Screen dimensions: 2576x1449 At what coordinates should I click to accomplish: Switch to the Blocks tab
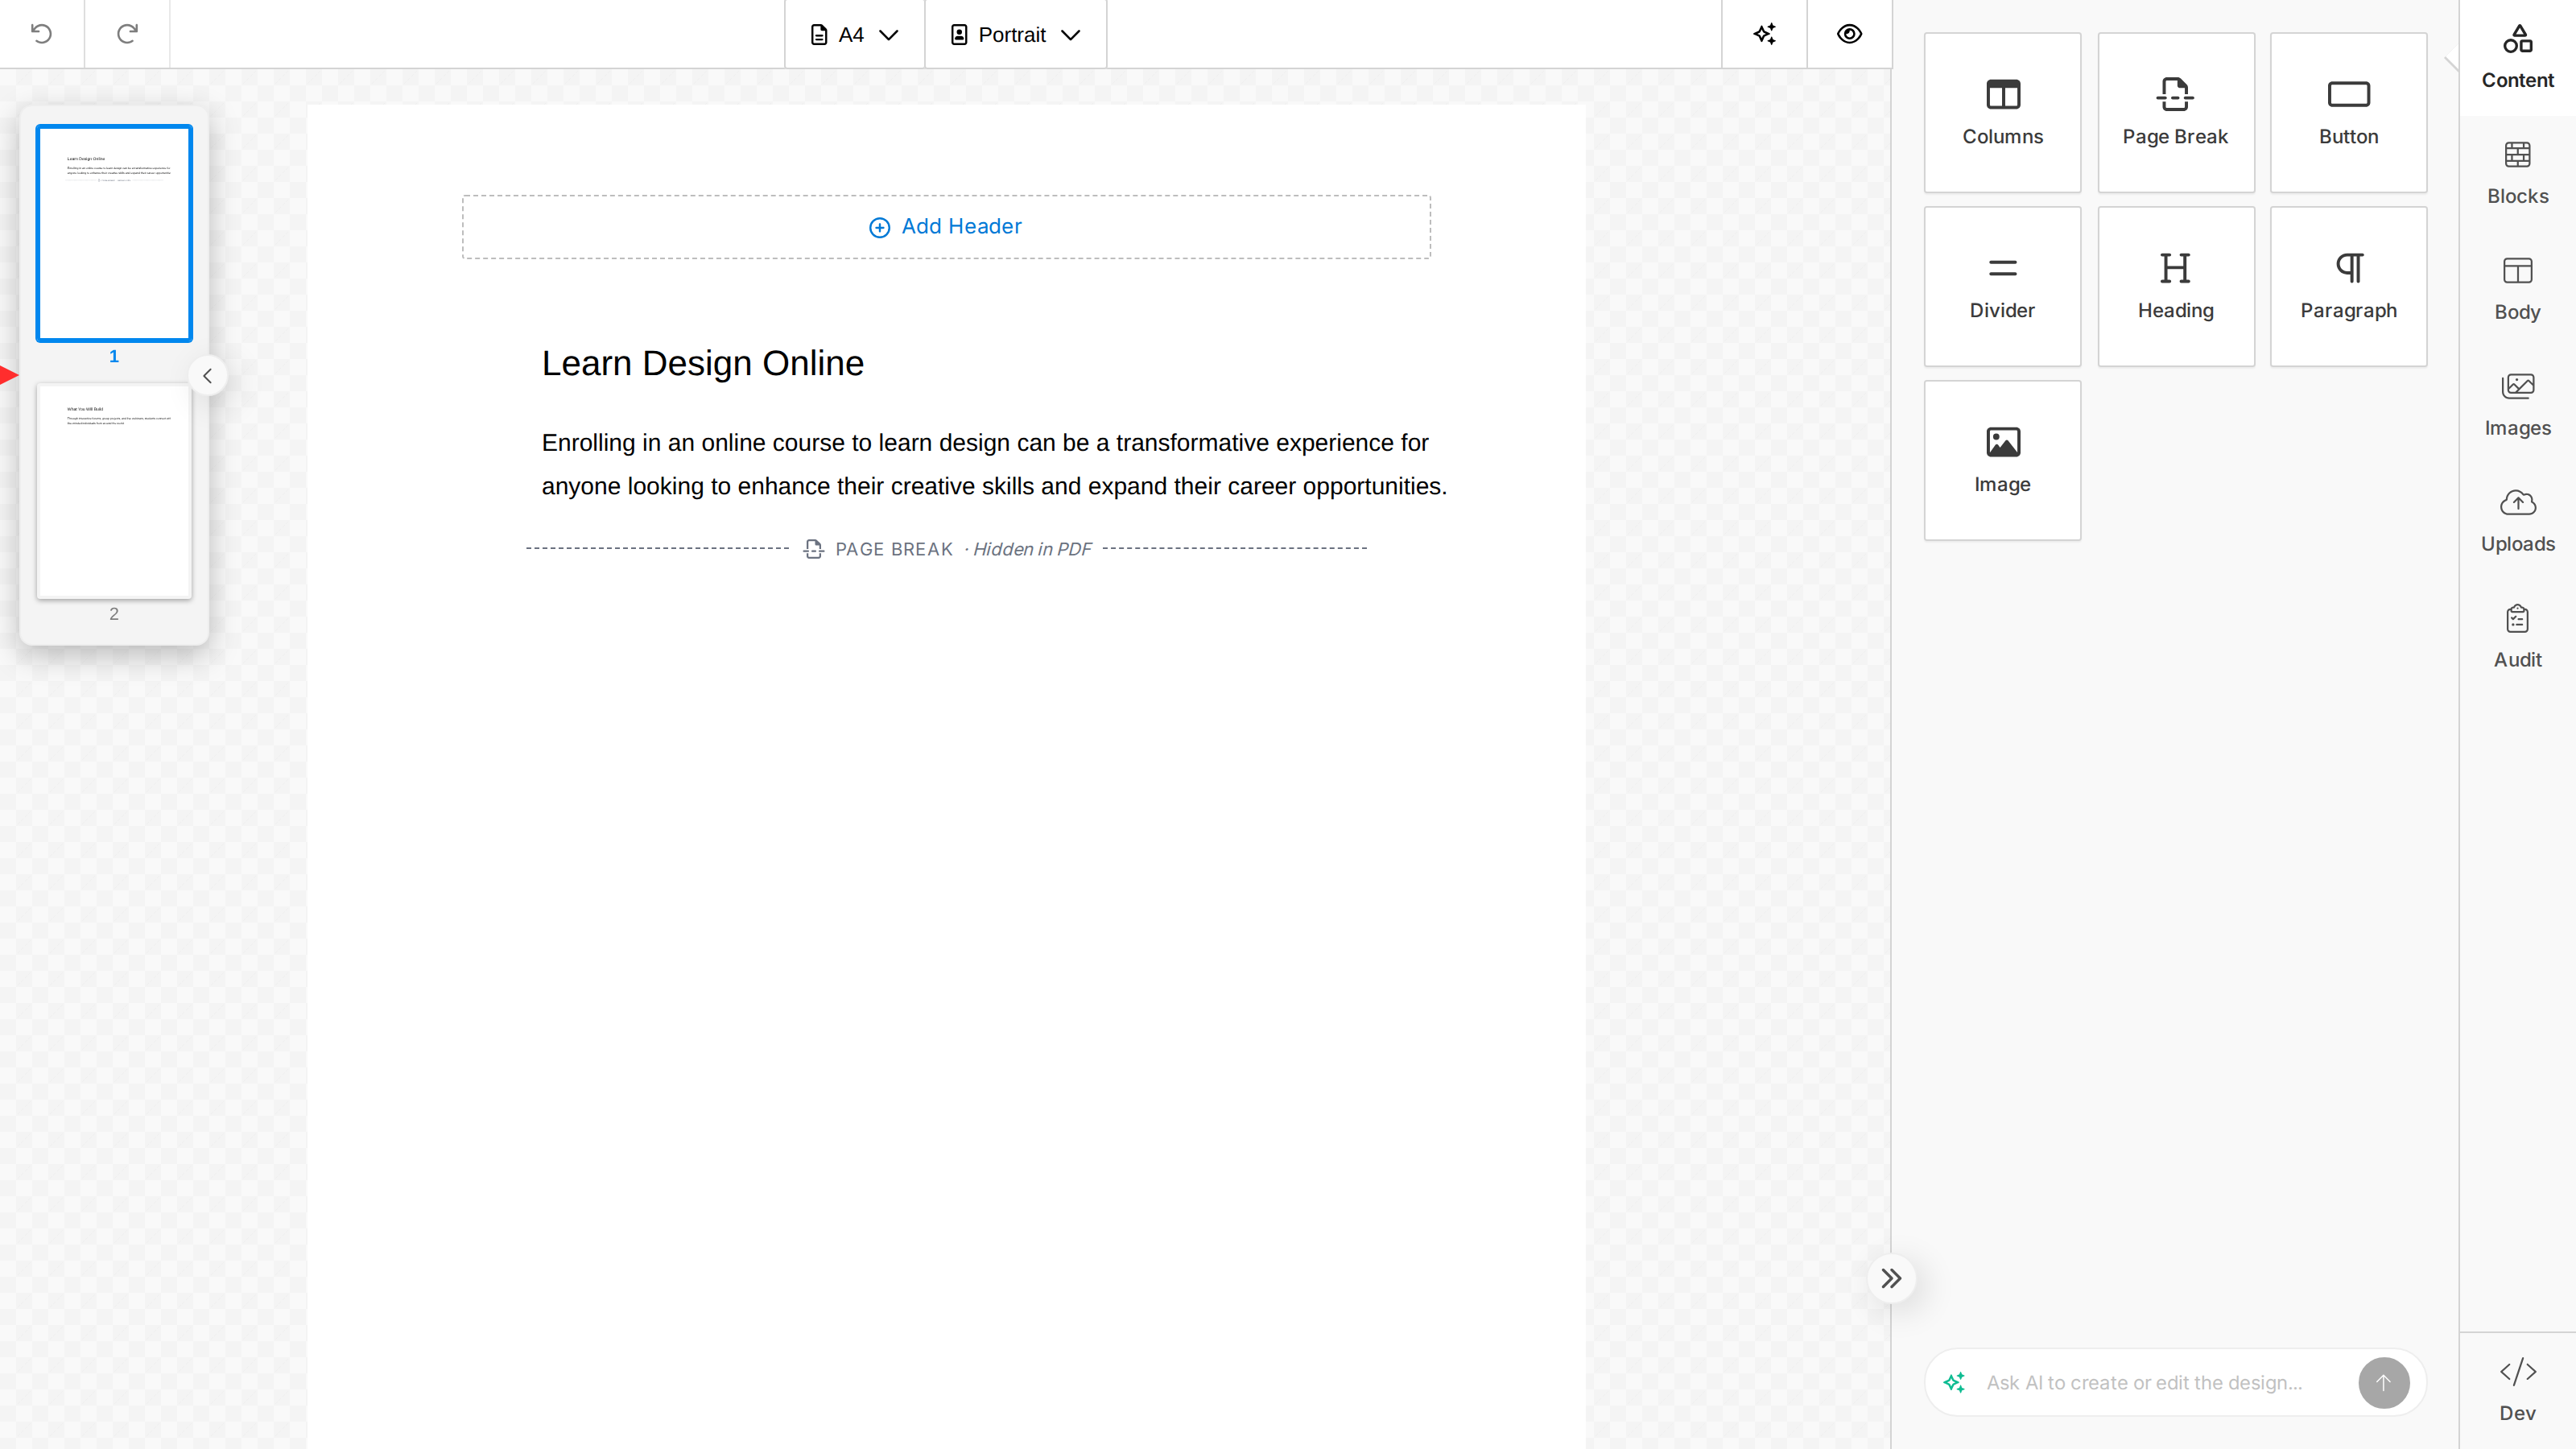2517,174
